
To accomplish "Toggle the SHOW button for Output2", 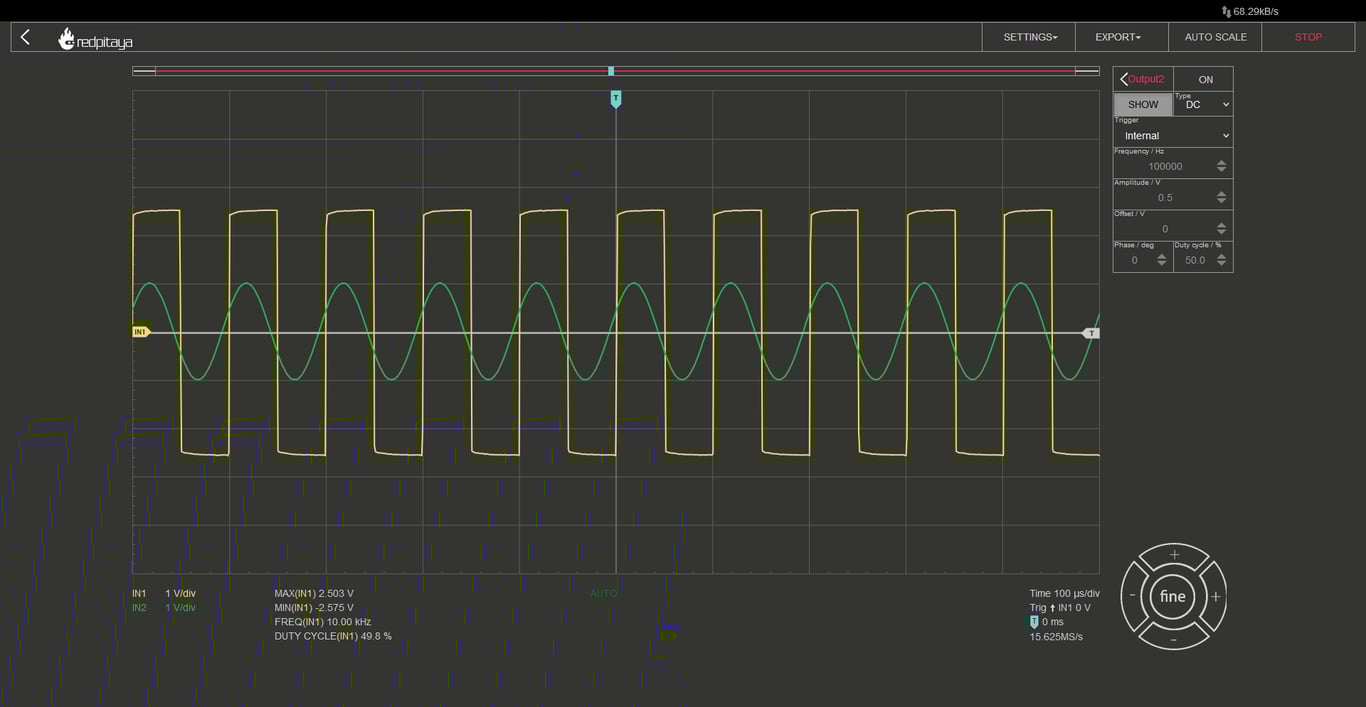I will (1143, 104).
